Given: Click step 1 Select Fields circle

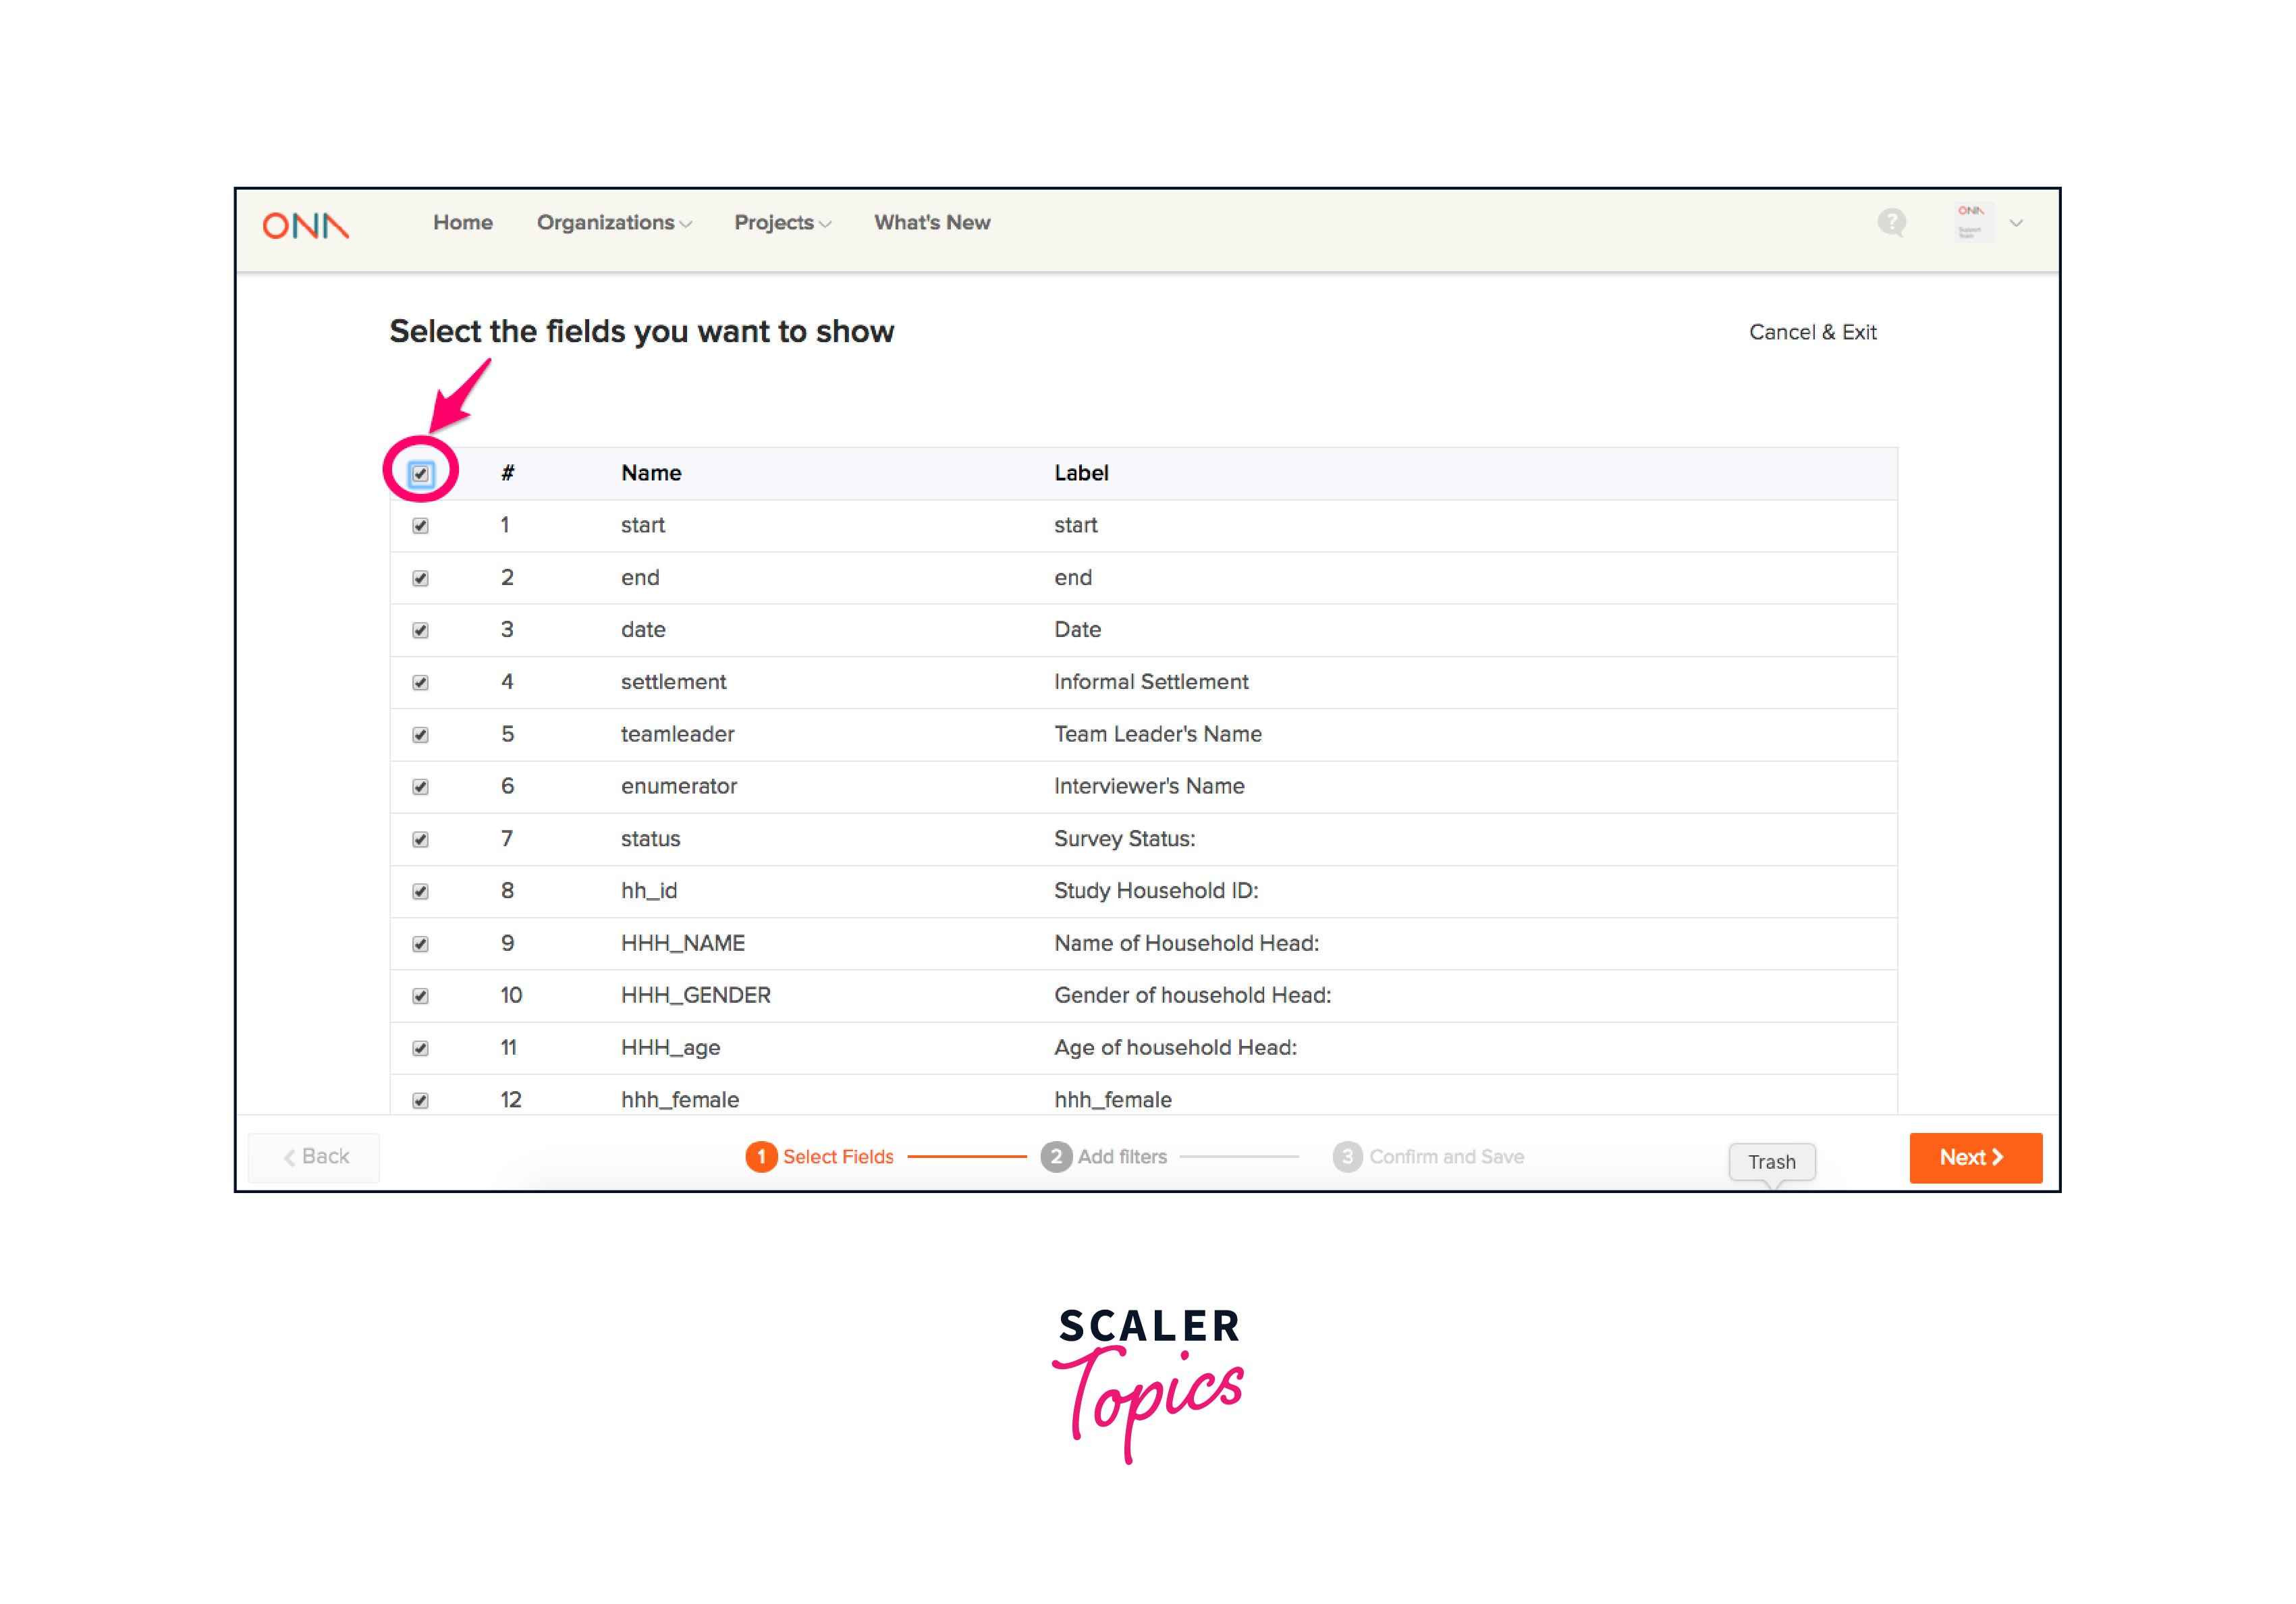Looking at the screenshot, I should point(761,1157).
